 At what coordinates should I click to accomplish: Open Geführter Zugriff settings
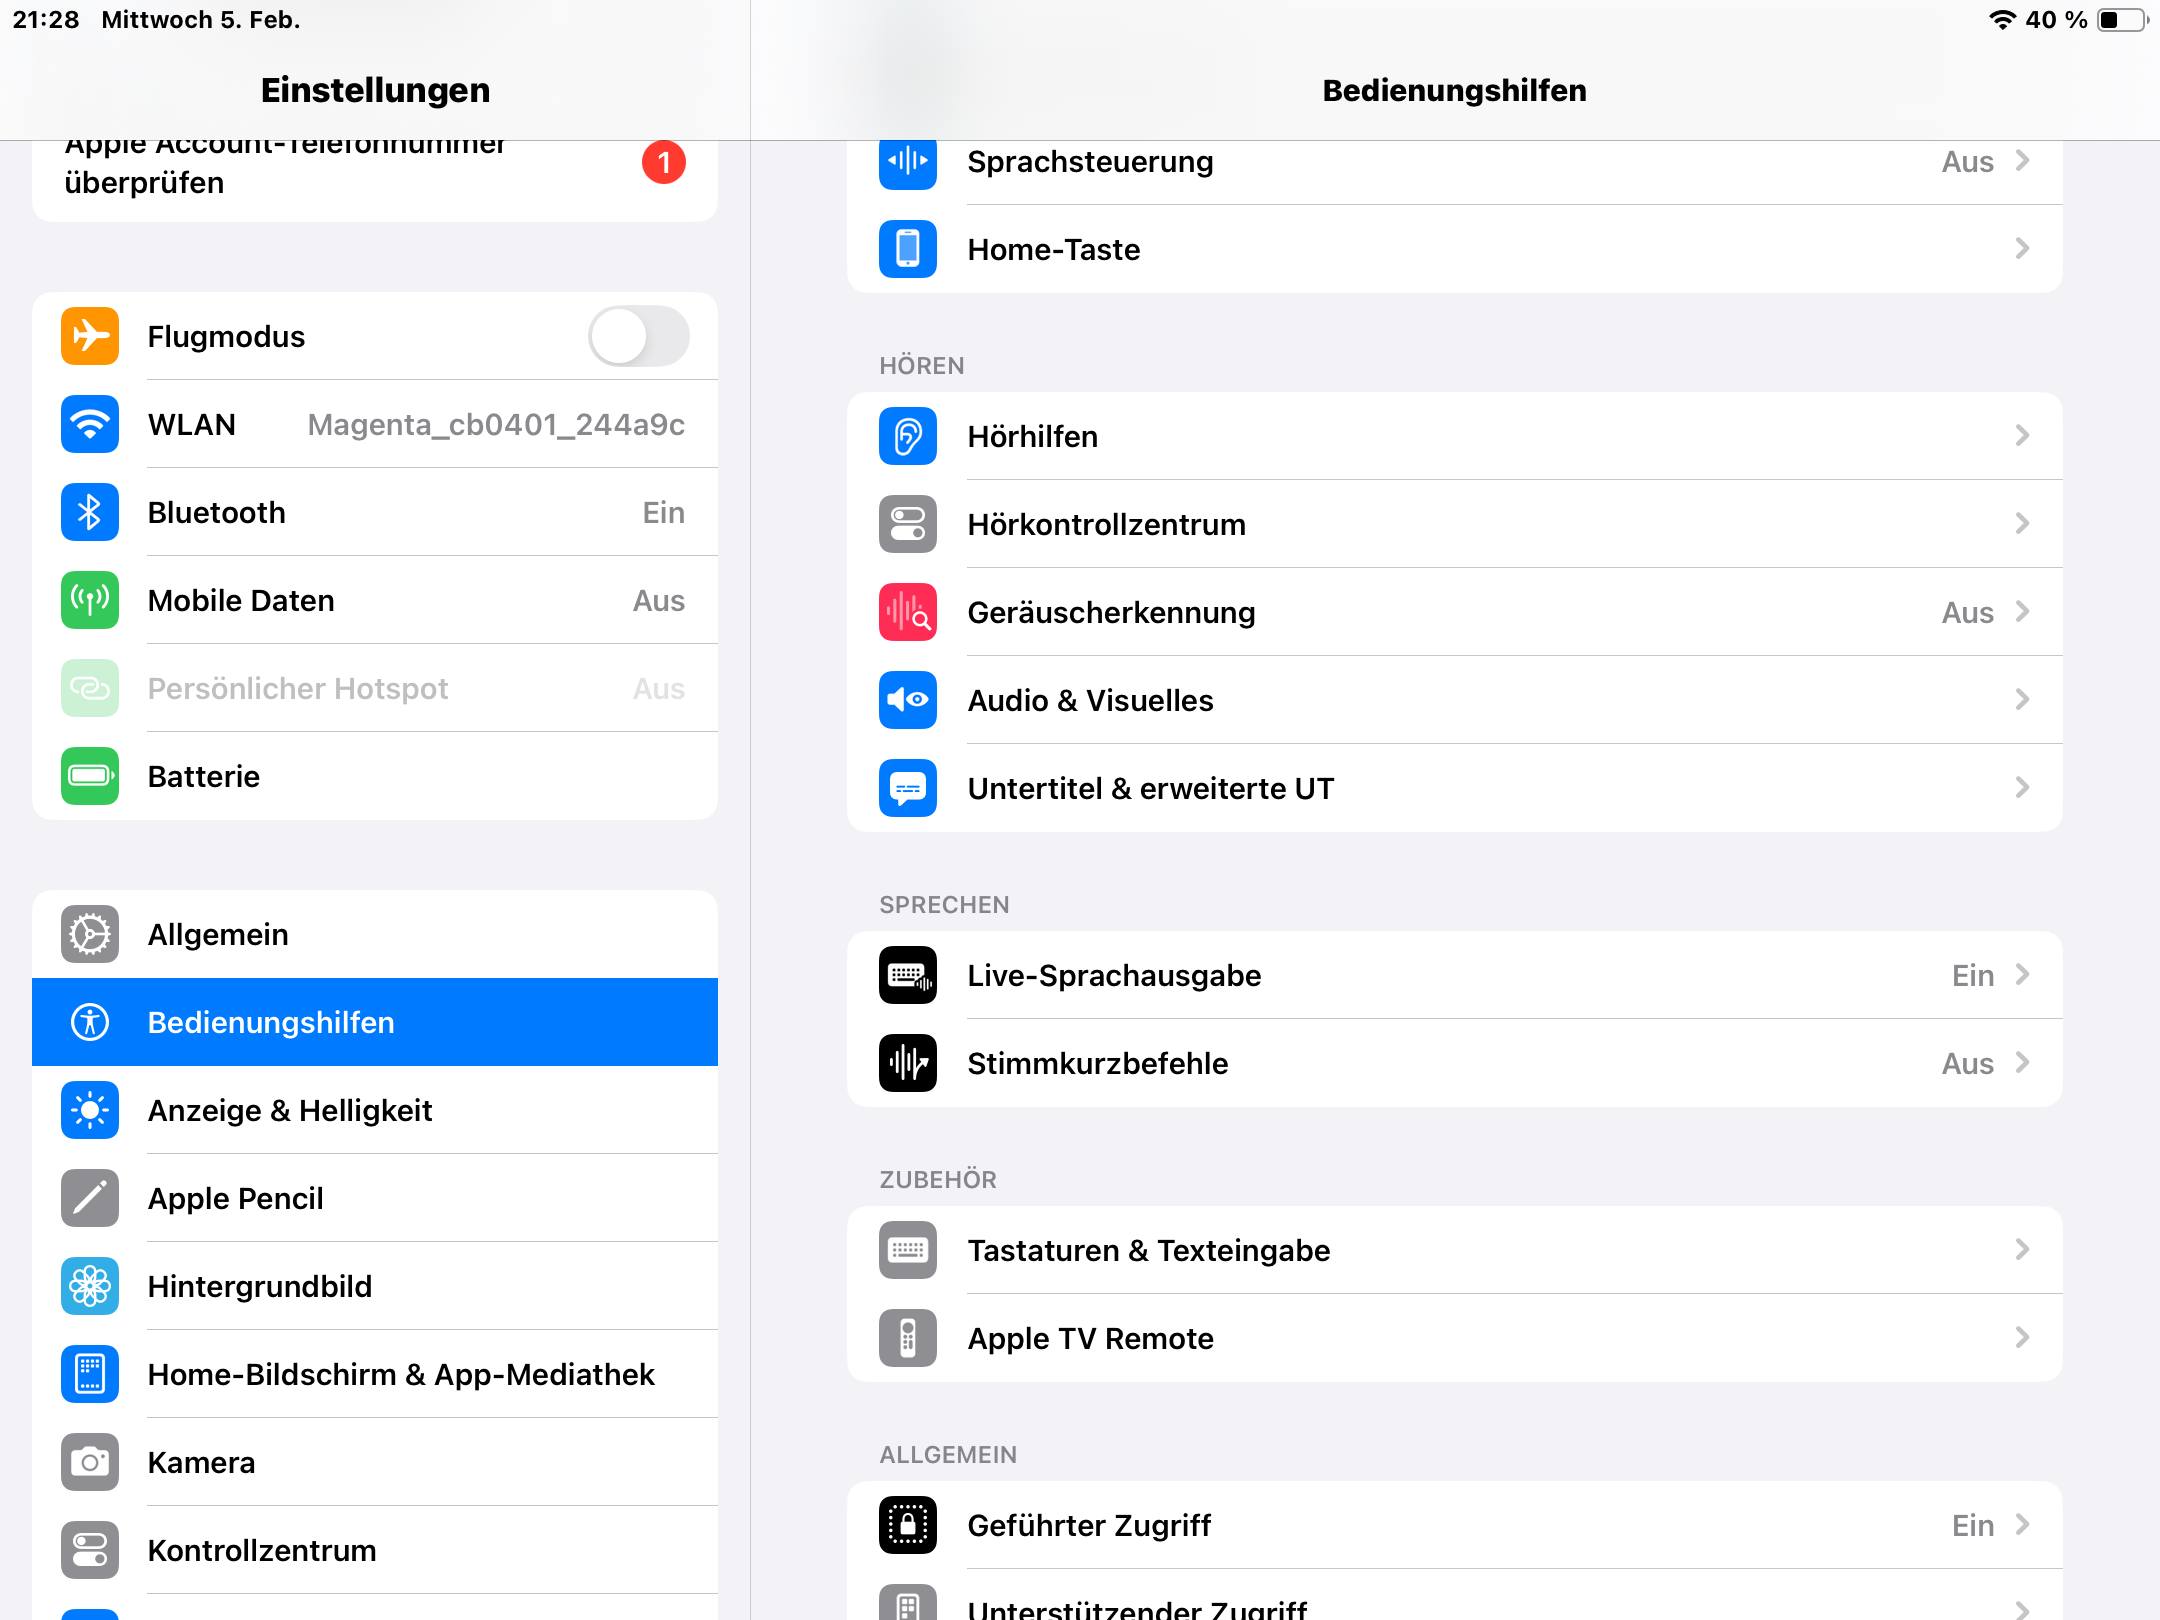1454,1525
